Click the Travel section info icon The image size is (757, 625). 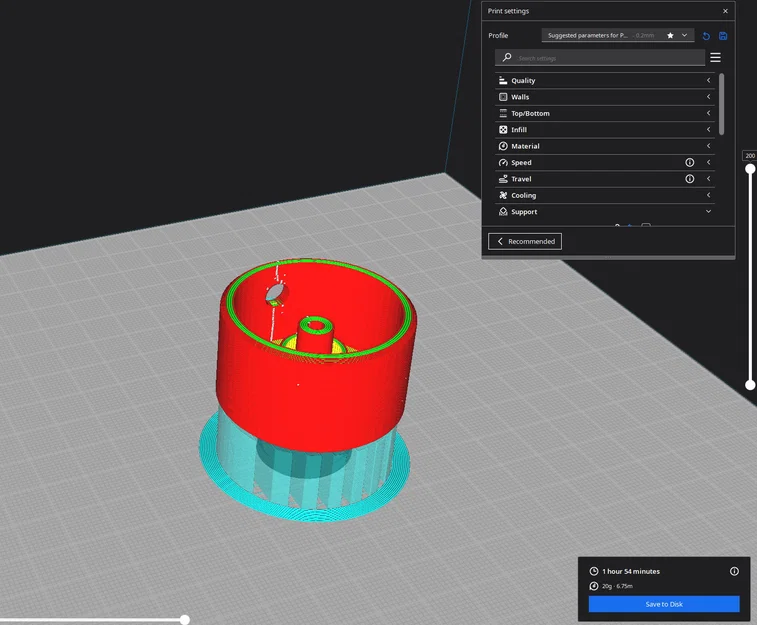(689, 179)
